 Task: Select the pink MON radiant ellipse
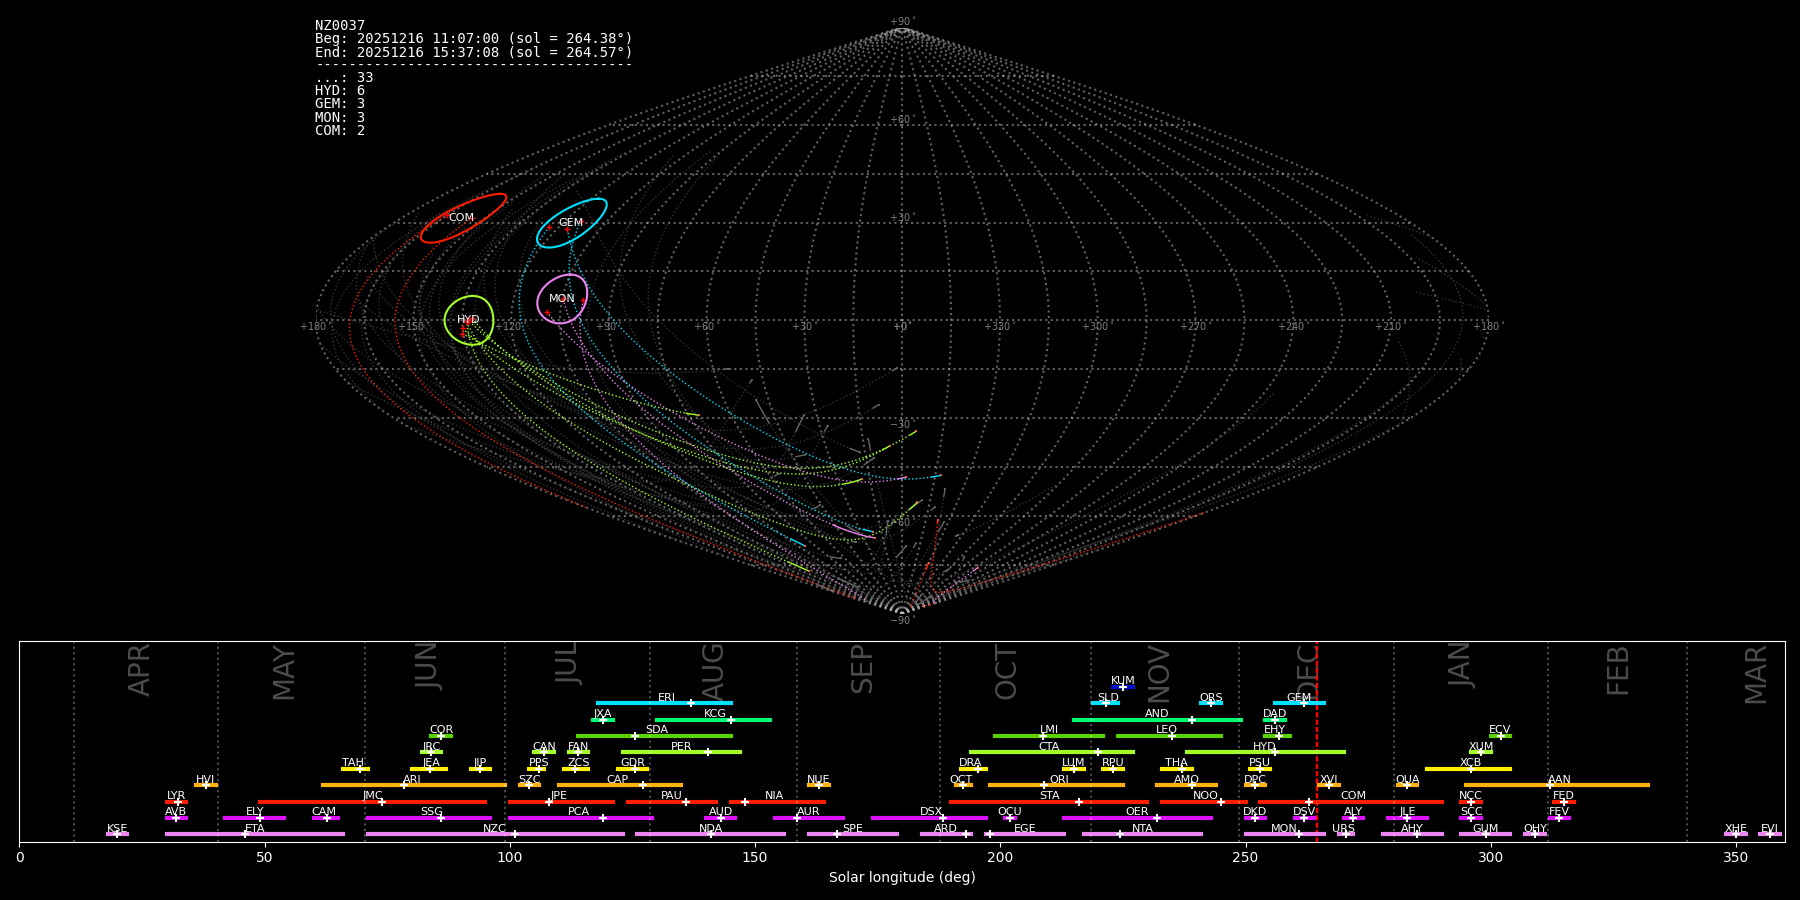pos(562,299)
